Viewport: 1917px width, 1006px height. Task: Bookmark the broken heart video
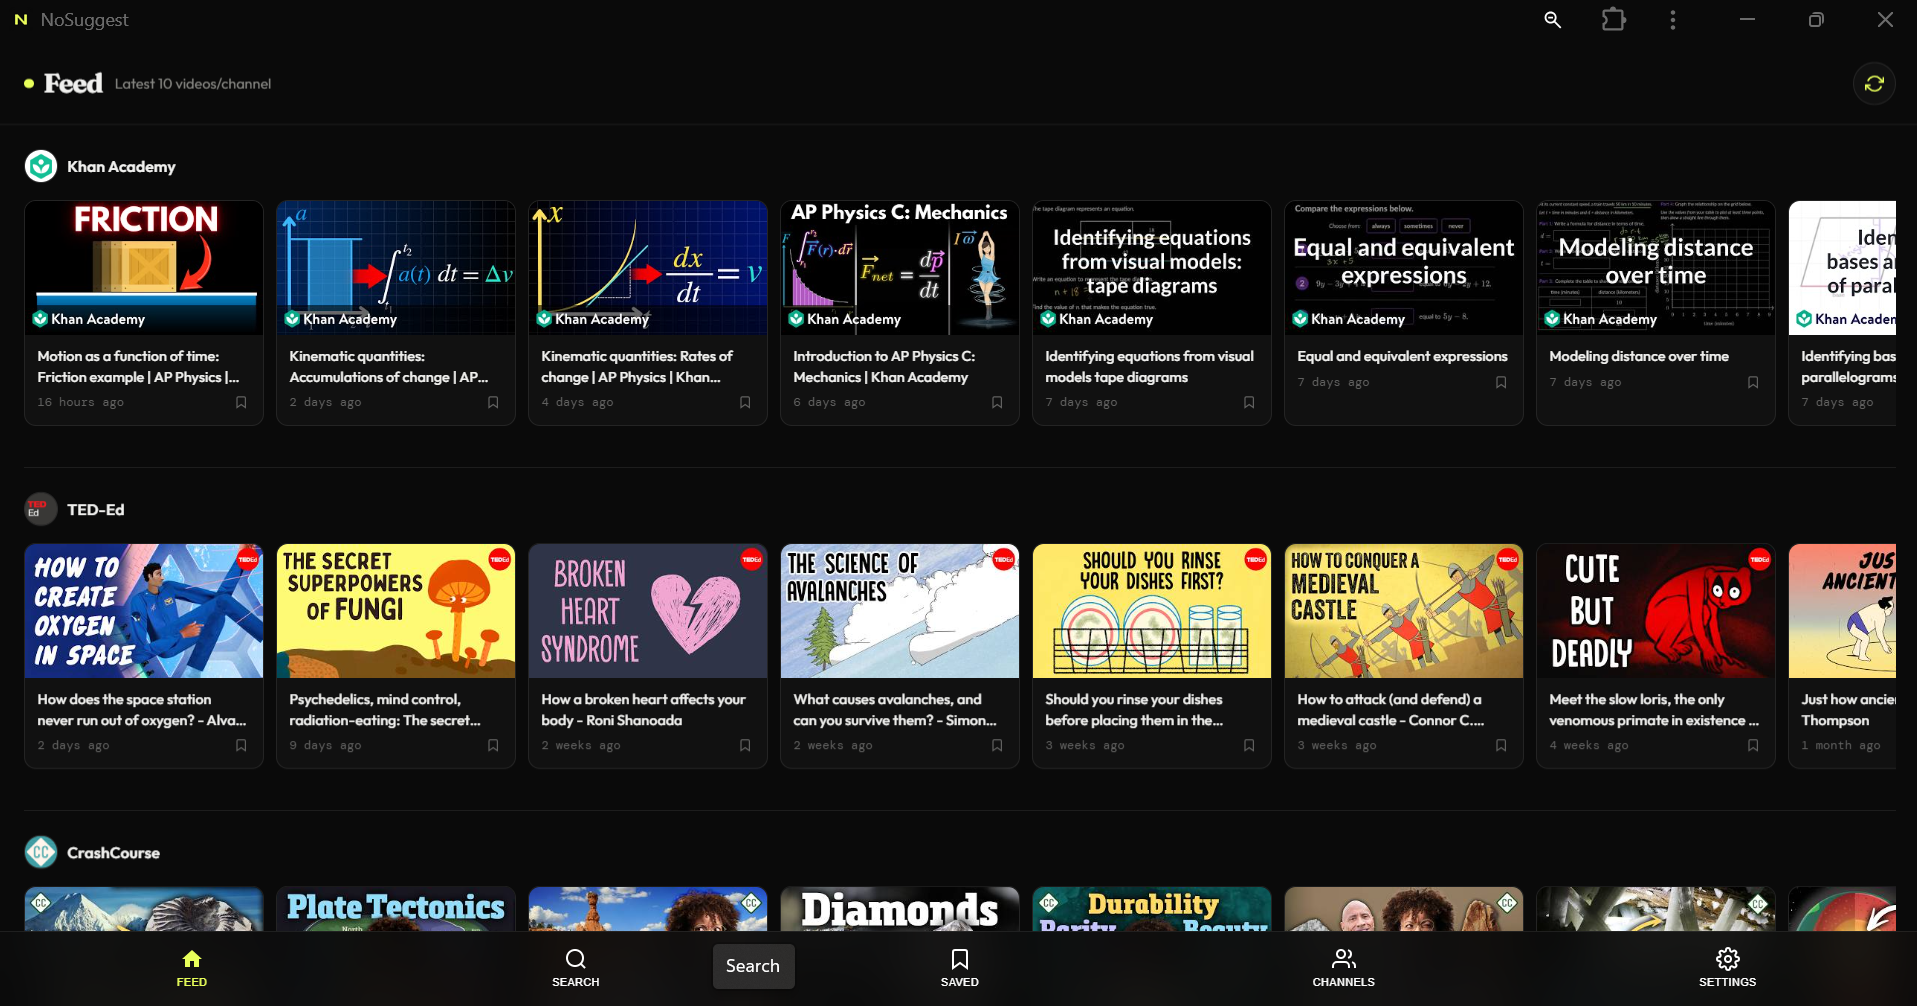pyautogui.click(x=745, y=745)
